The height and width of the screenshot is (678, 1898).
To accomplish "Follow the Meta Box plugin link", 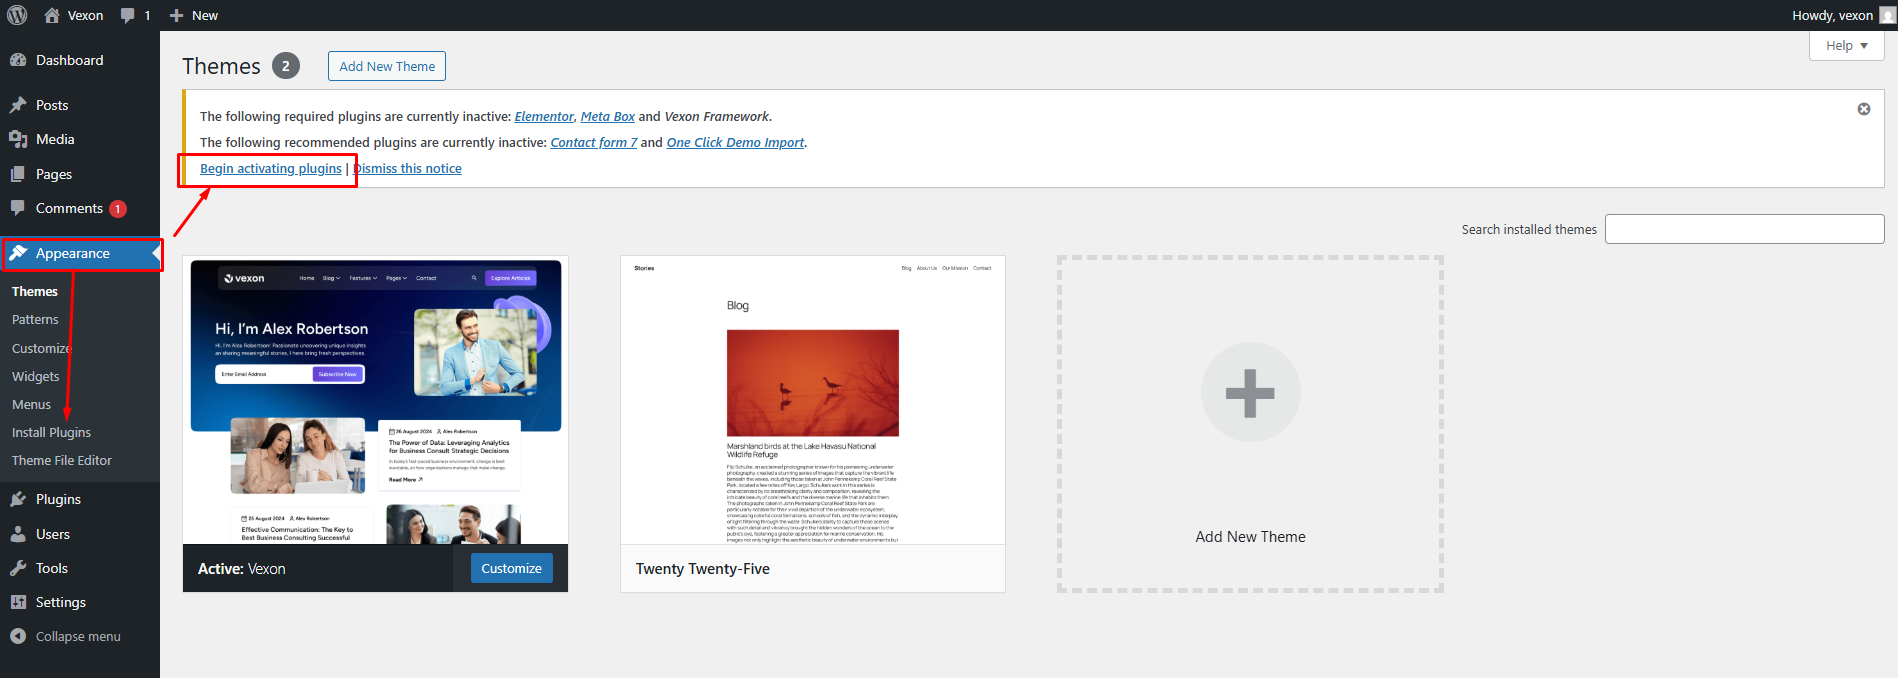I will pos(608,116).
